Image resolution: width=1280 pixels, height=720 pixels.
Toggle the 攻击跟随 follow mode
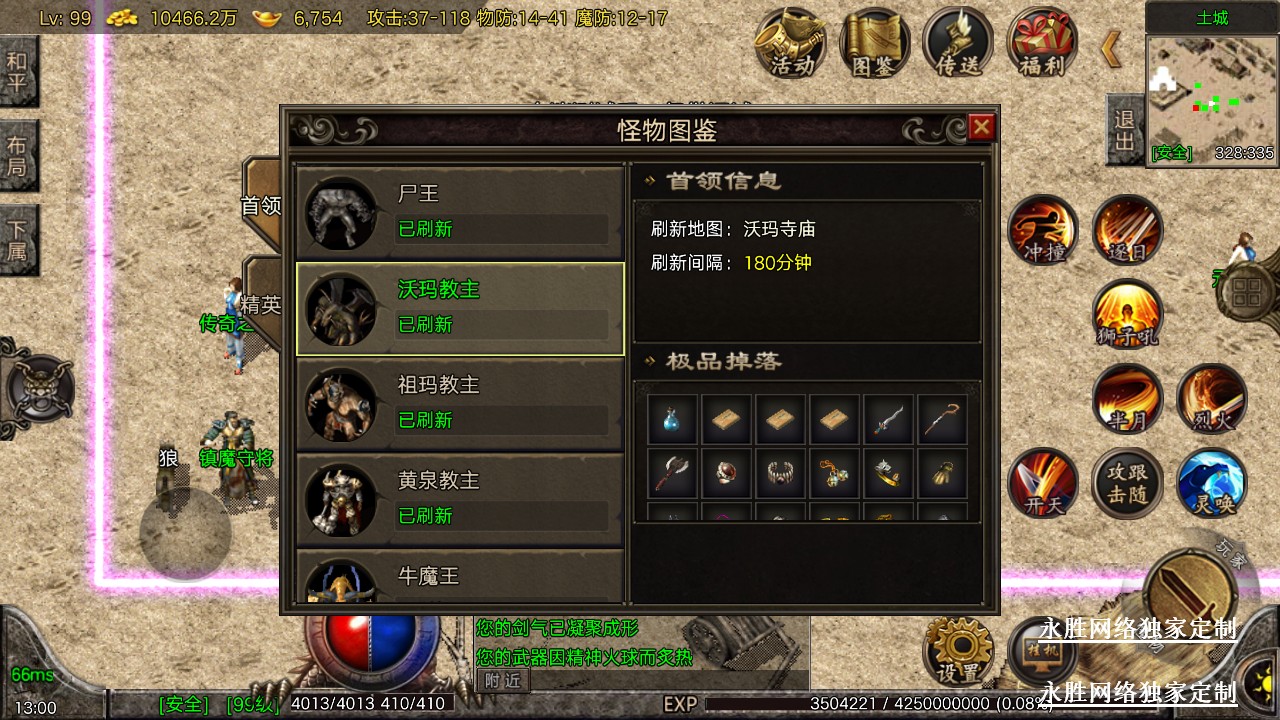[1128, 484]
